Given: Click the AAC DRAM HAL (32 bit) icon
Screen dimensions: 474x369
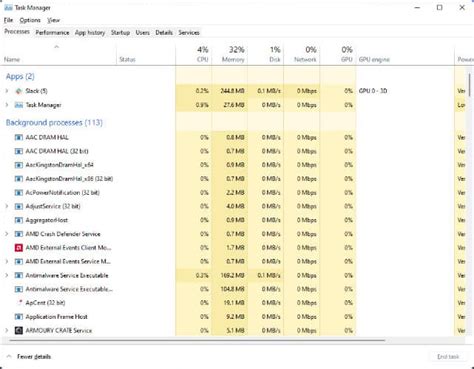Looking at the screenshot, I should (19, 151).
